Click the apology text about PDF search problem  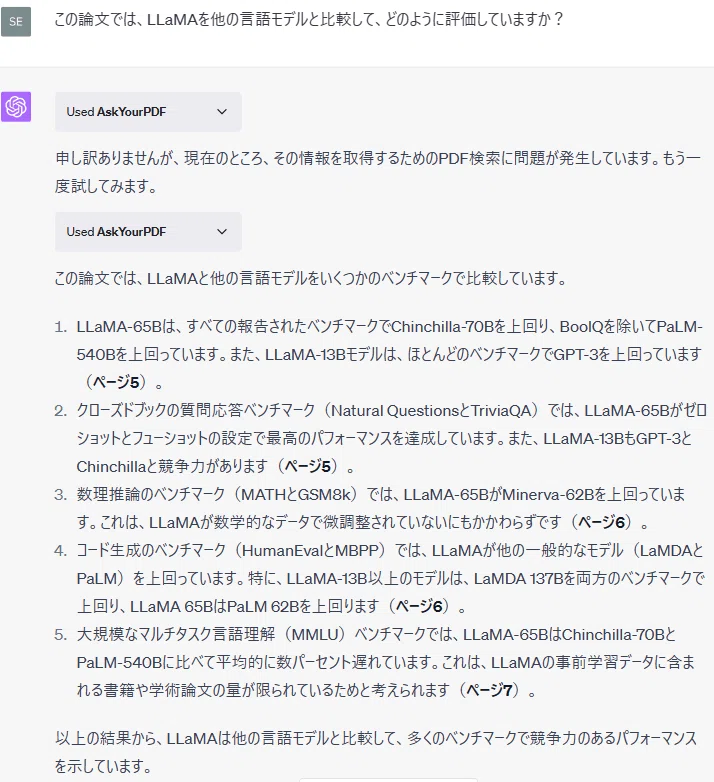[x=378, y=172]
